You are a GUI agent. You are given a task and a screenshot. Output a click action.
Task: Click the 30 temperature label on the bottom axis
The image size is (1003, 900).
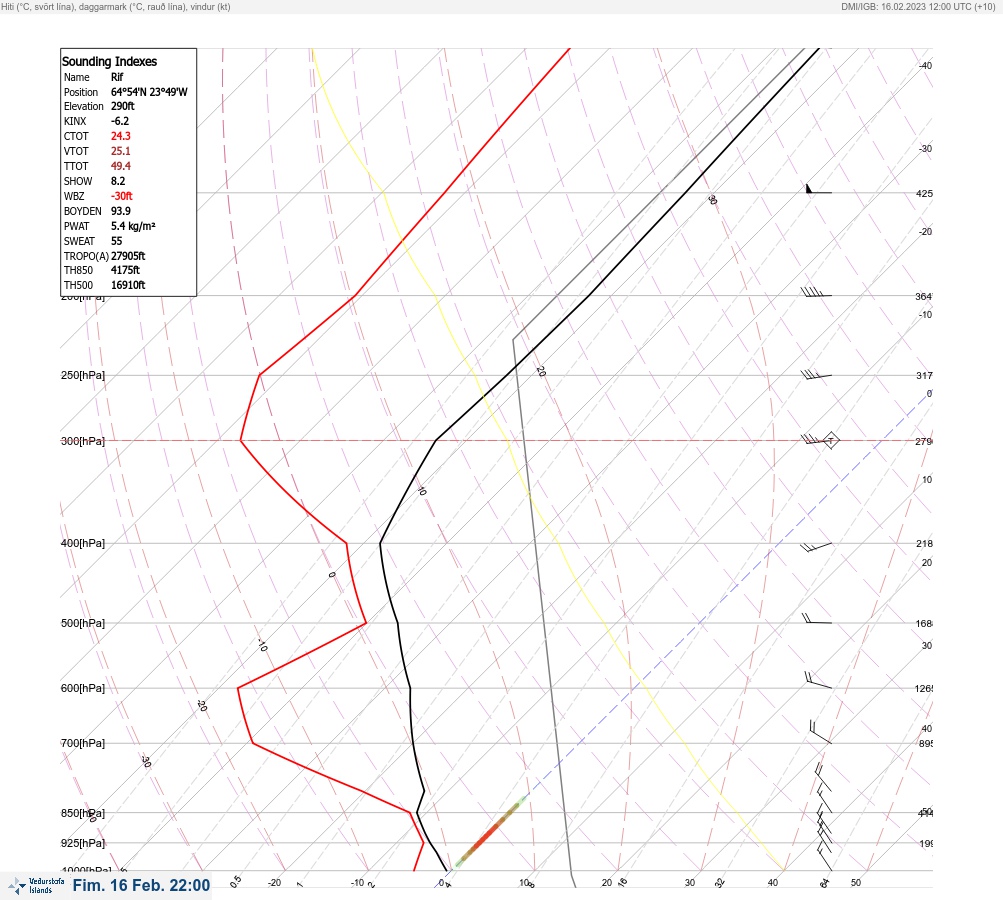coord(690,883)
